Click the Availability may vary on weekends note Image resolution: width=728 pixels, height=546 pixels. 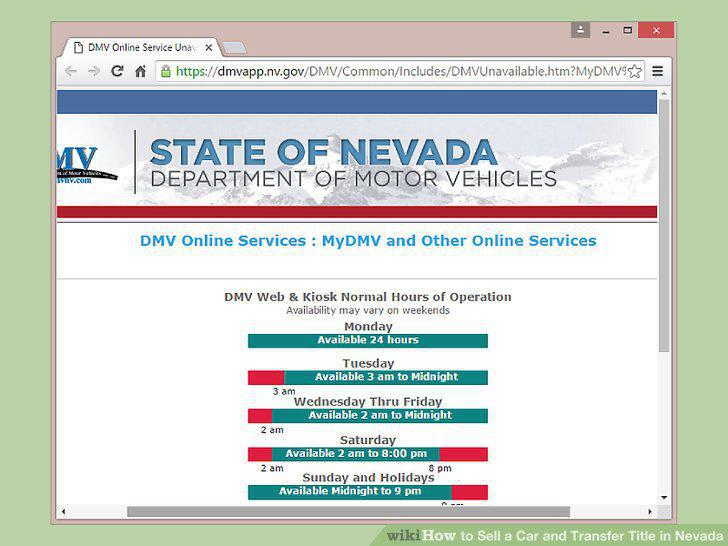(x=368, y=310)
